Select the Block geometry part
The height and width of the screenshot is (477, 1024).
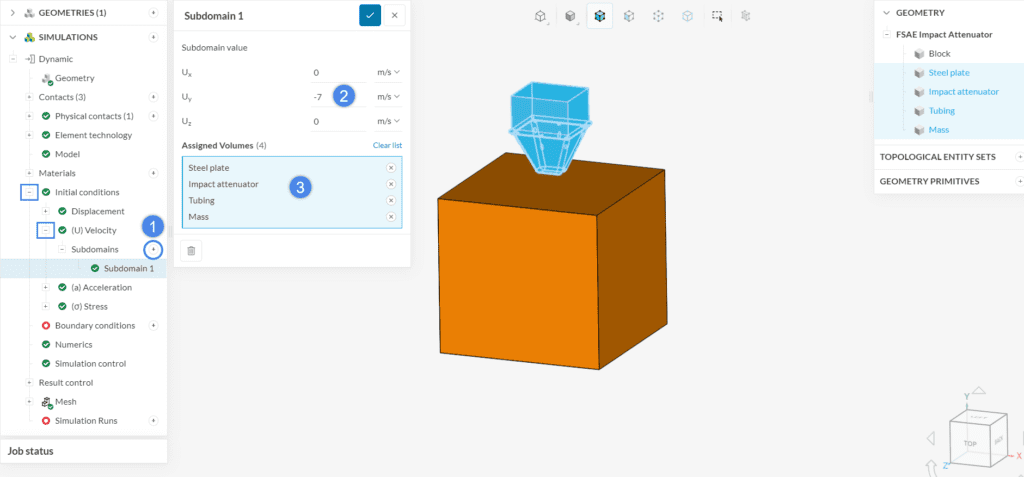pos(939,54)
